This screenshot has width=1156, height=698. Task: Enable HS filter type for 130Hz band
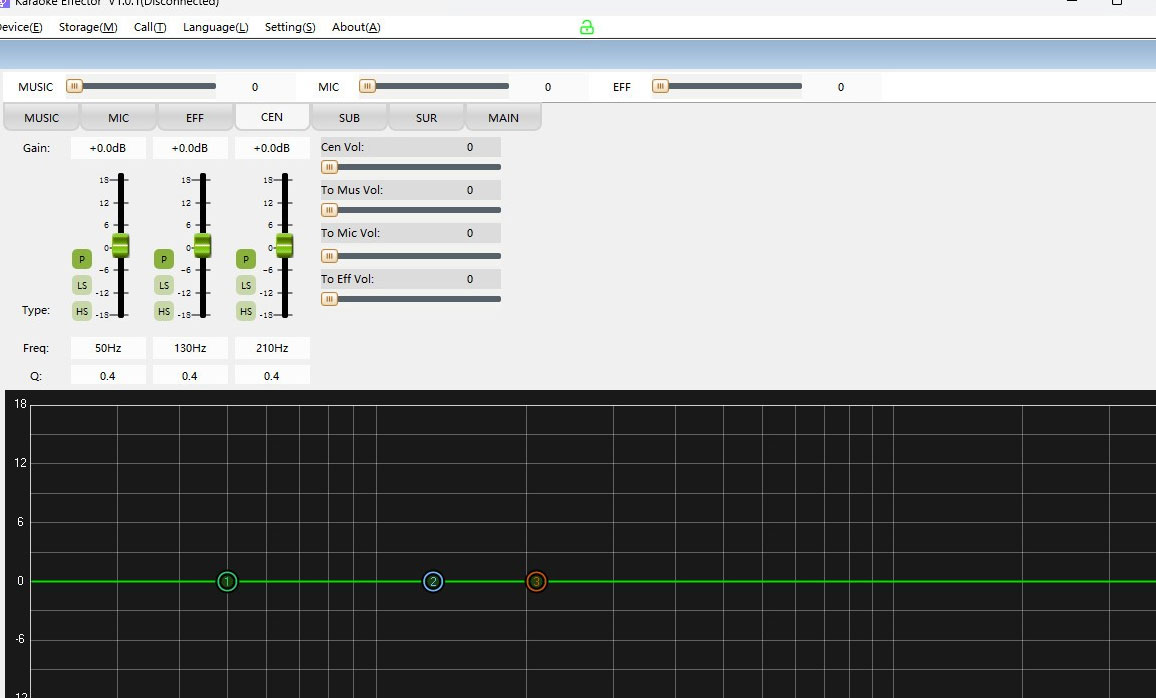tap(164, 311)
